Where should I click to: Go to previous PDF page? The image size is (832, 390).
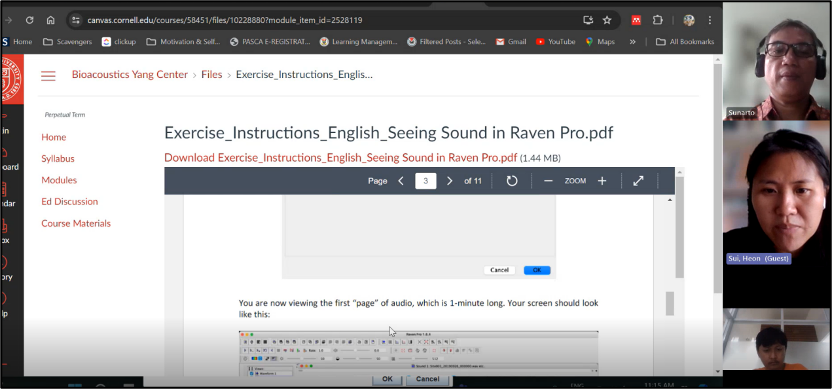pos(401,181)
